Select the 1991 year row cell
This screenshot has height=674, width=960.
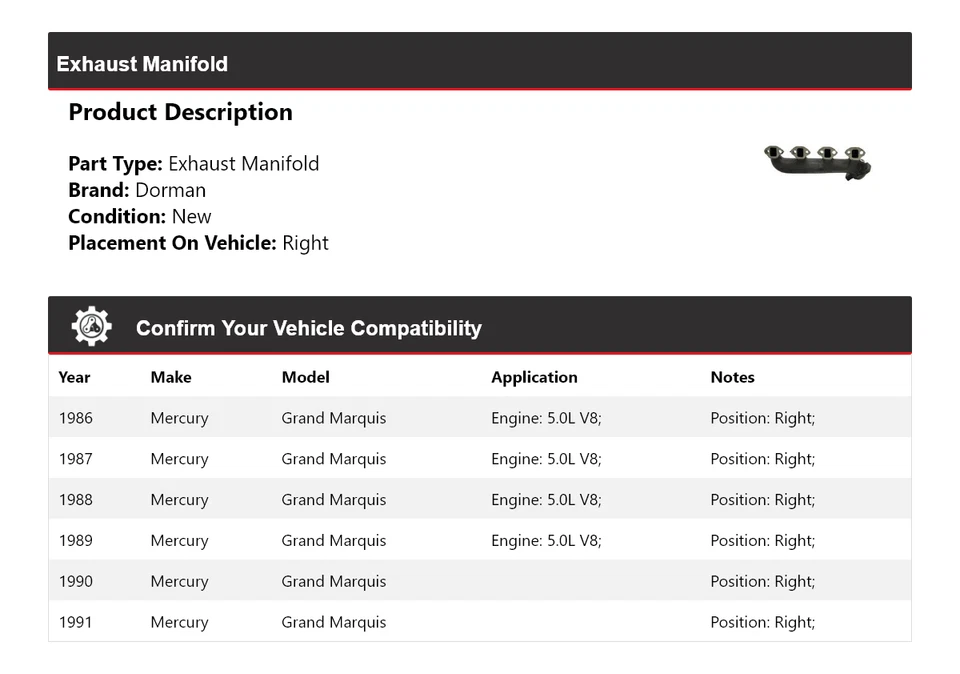coord(76,622)
